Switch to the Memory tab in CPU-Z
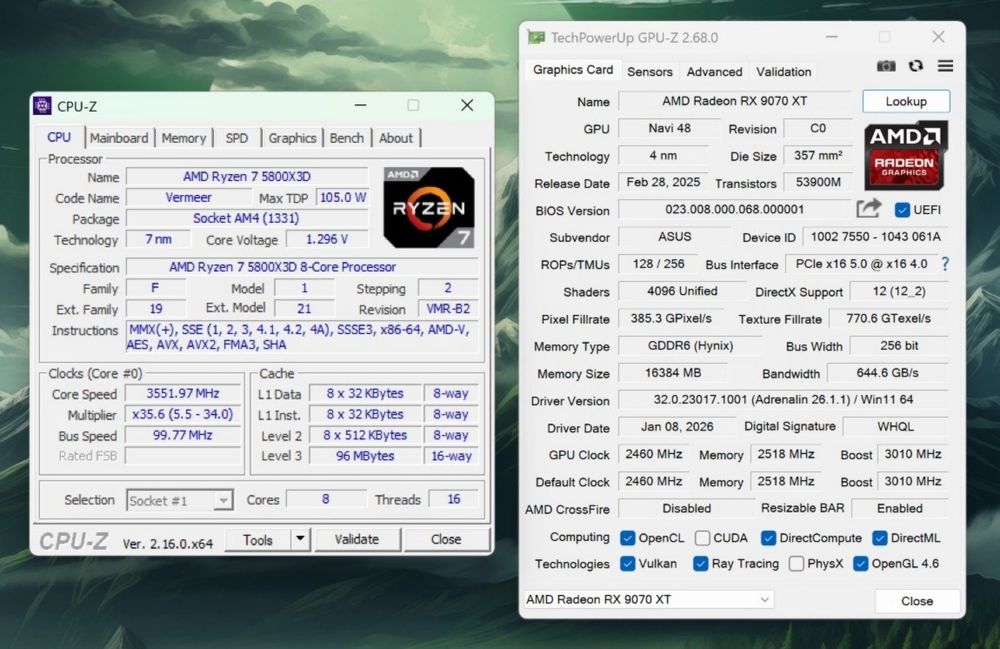The image size is (1000, 649). [x=184, y=138]
